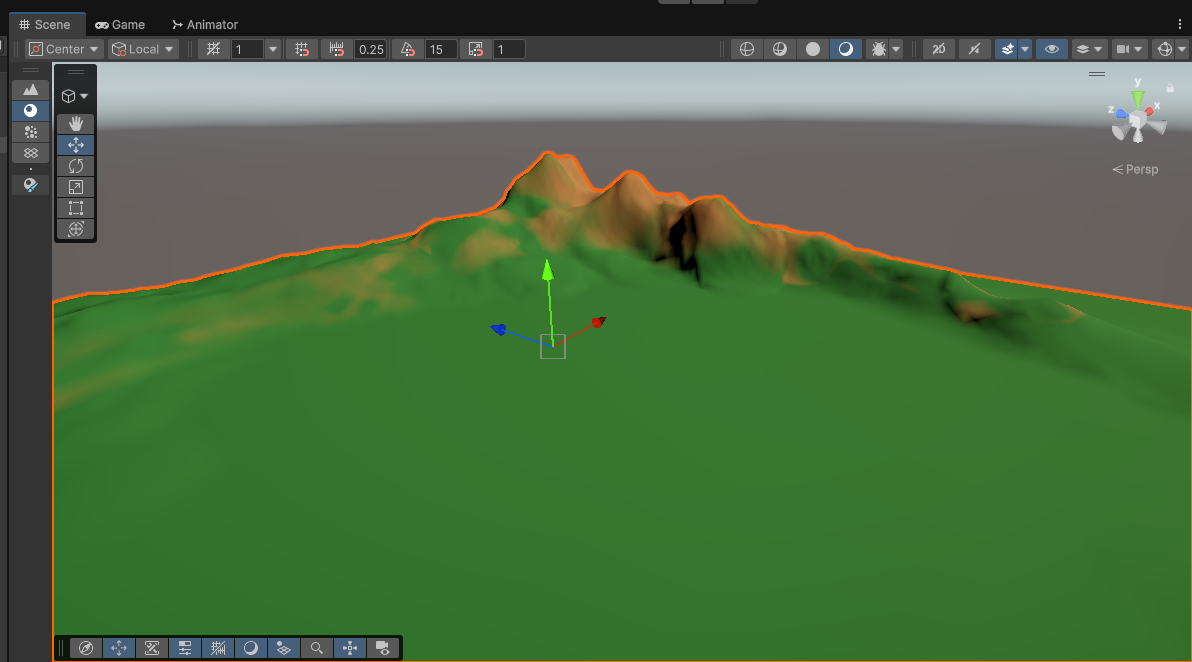The width and height of the screenshot is (1192, 662).
Task: Toggle scene audio mute icon
Action: (x=974, y=49)
